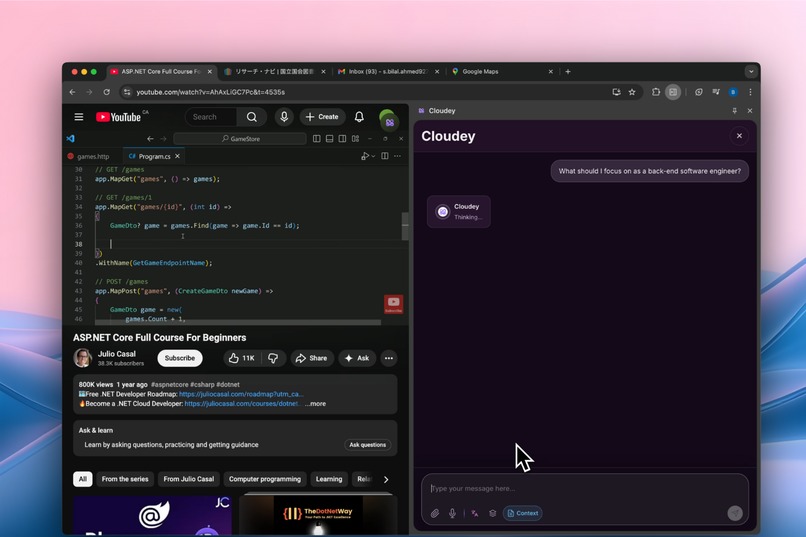This screenshot has width=806, height=537.
Task: Open Julio Casal channel avatar
Action: [82, 358]
